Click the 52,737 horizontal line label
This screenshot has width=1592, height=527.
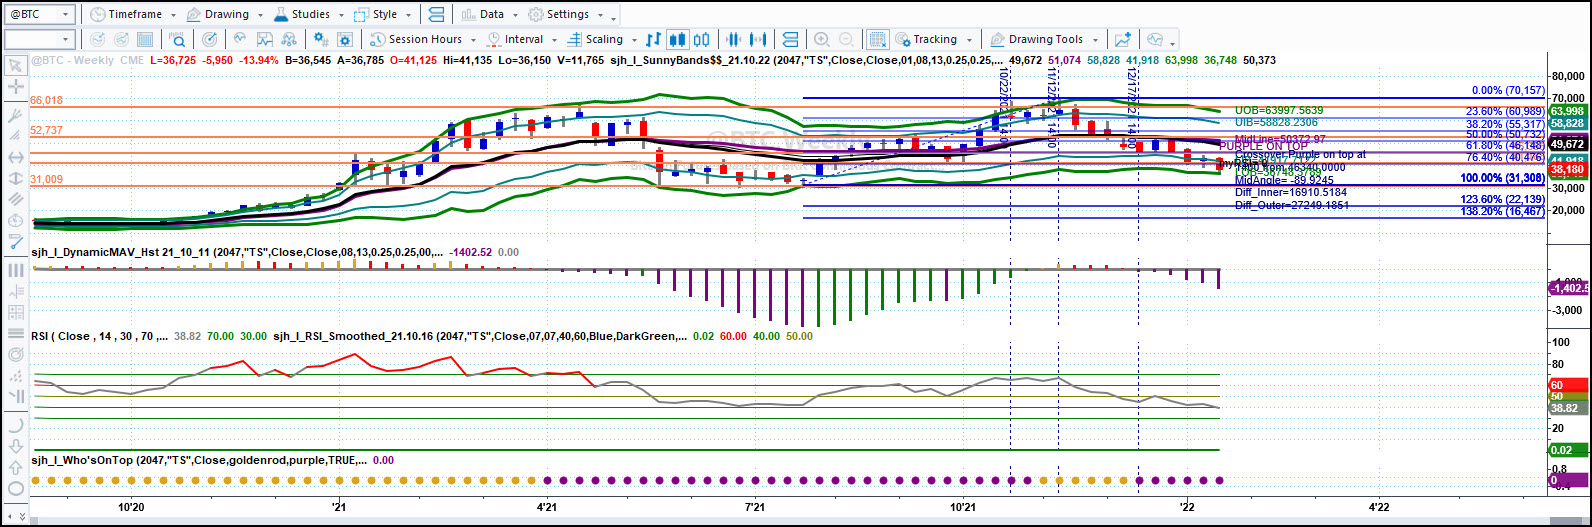point(47,131)
